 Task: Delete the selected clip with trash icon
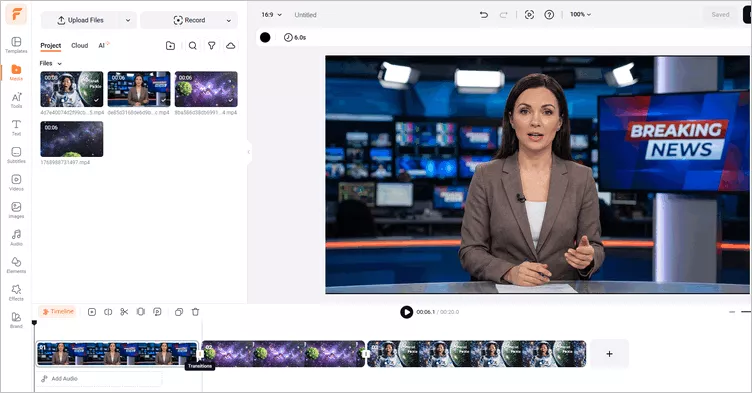(x=195, y=312)
